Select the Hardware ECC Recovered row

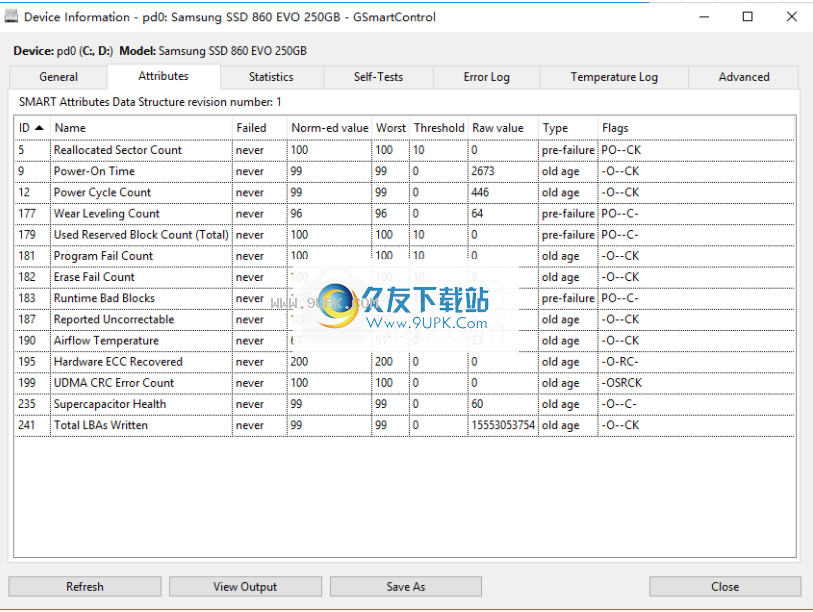pos(404,361)
